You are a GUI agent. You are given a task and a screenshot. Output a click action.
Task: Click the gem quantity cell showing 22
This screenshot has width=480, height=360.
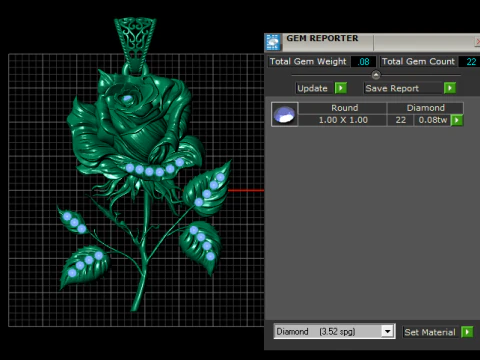tap(400, 120)
